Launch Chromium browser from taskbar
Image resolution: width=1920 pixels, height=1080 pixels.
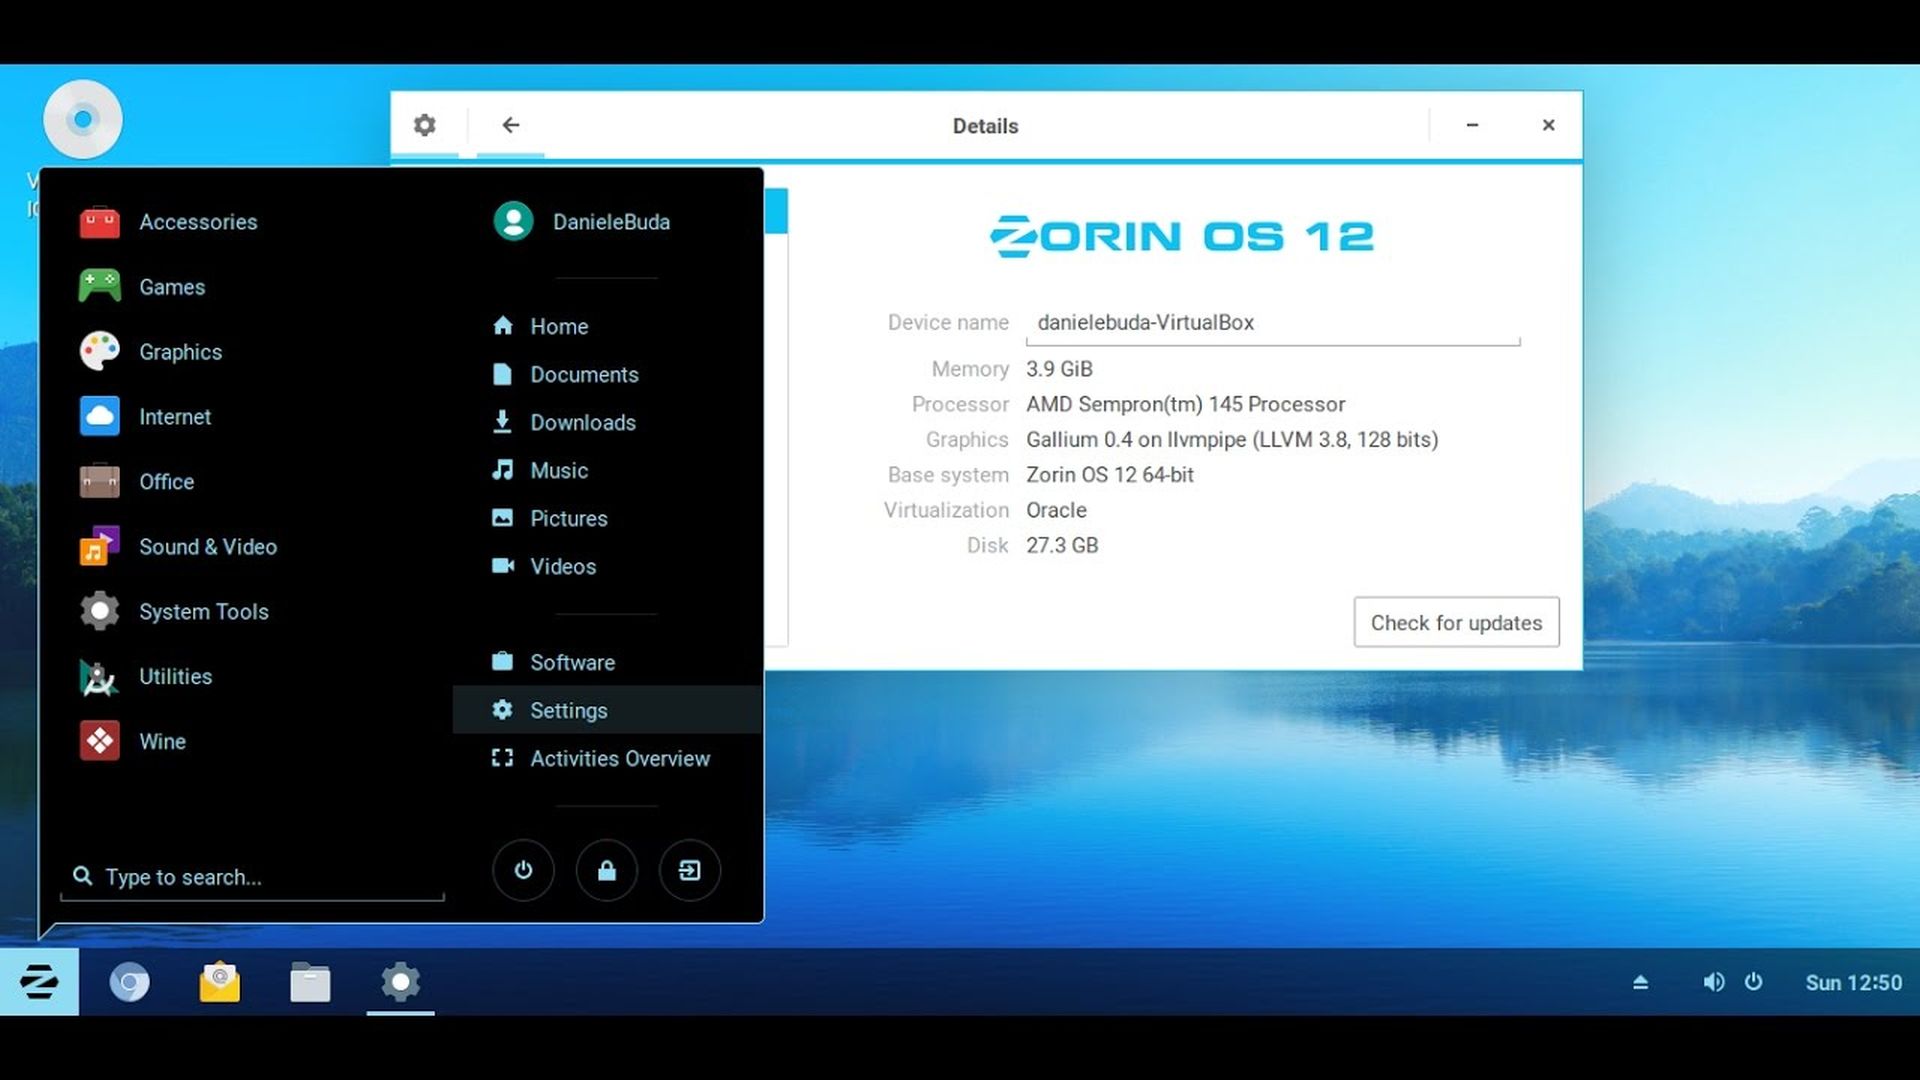tap(129, 982)
